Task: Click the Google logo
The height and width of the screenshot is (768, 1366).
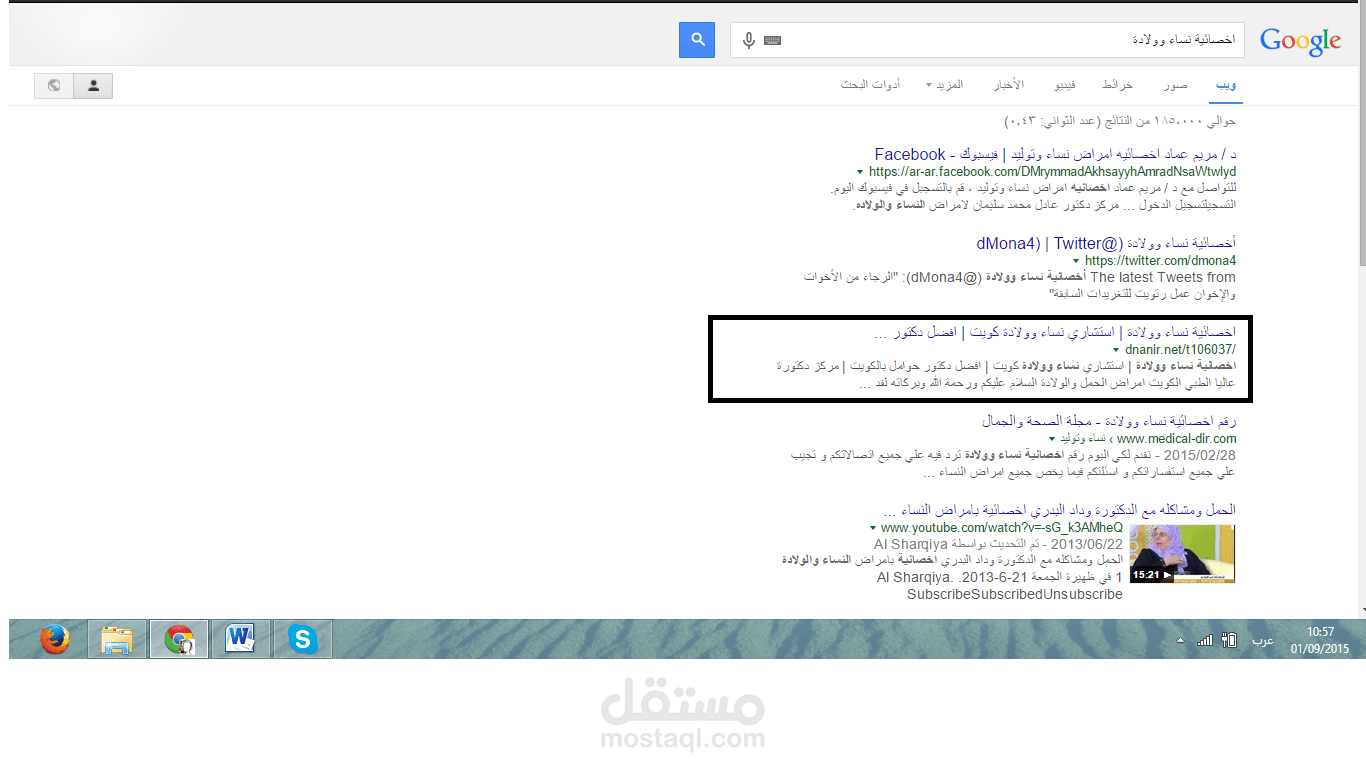Action: click(x=1300, y=41)
